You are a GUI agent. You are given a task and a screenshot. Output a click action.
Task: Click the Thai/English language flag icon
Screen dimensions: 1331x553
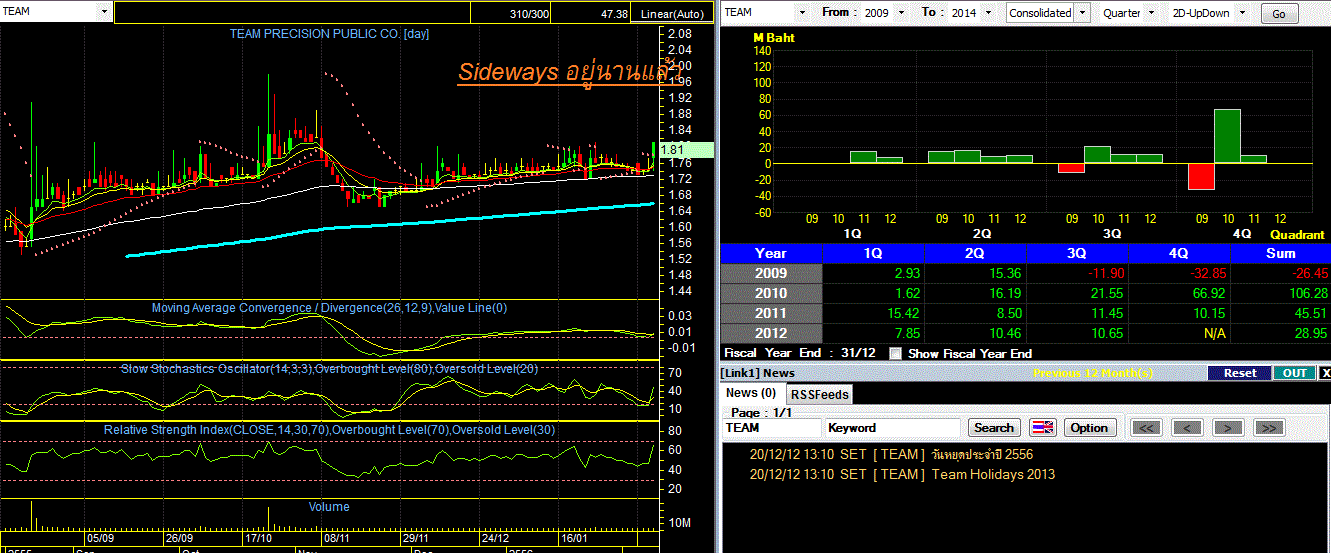coord(1043,428)
